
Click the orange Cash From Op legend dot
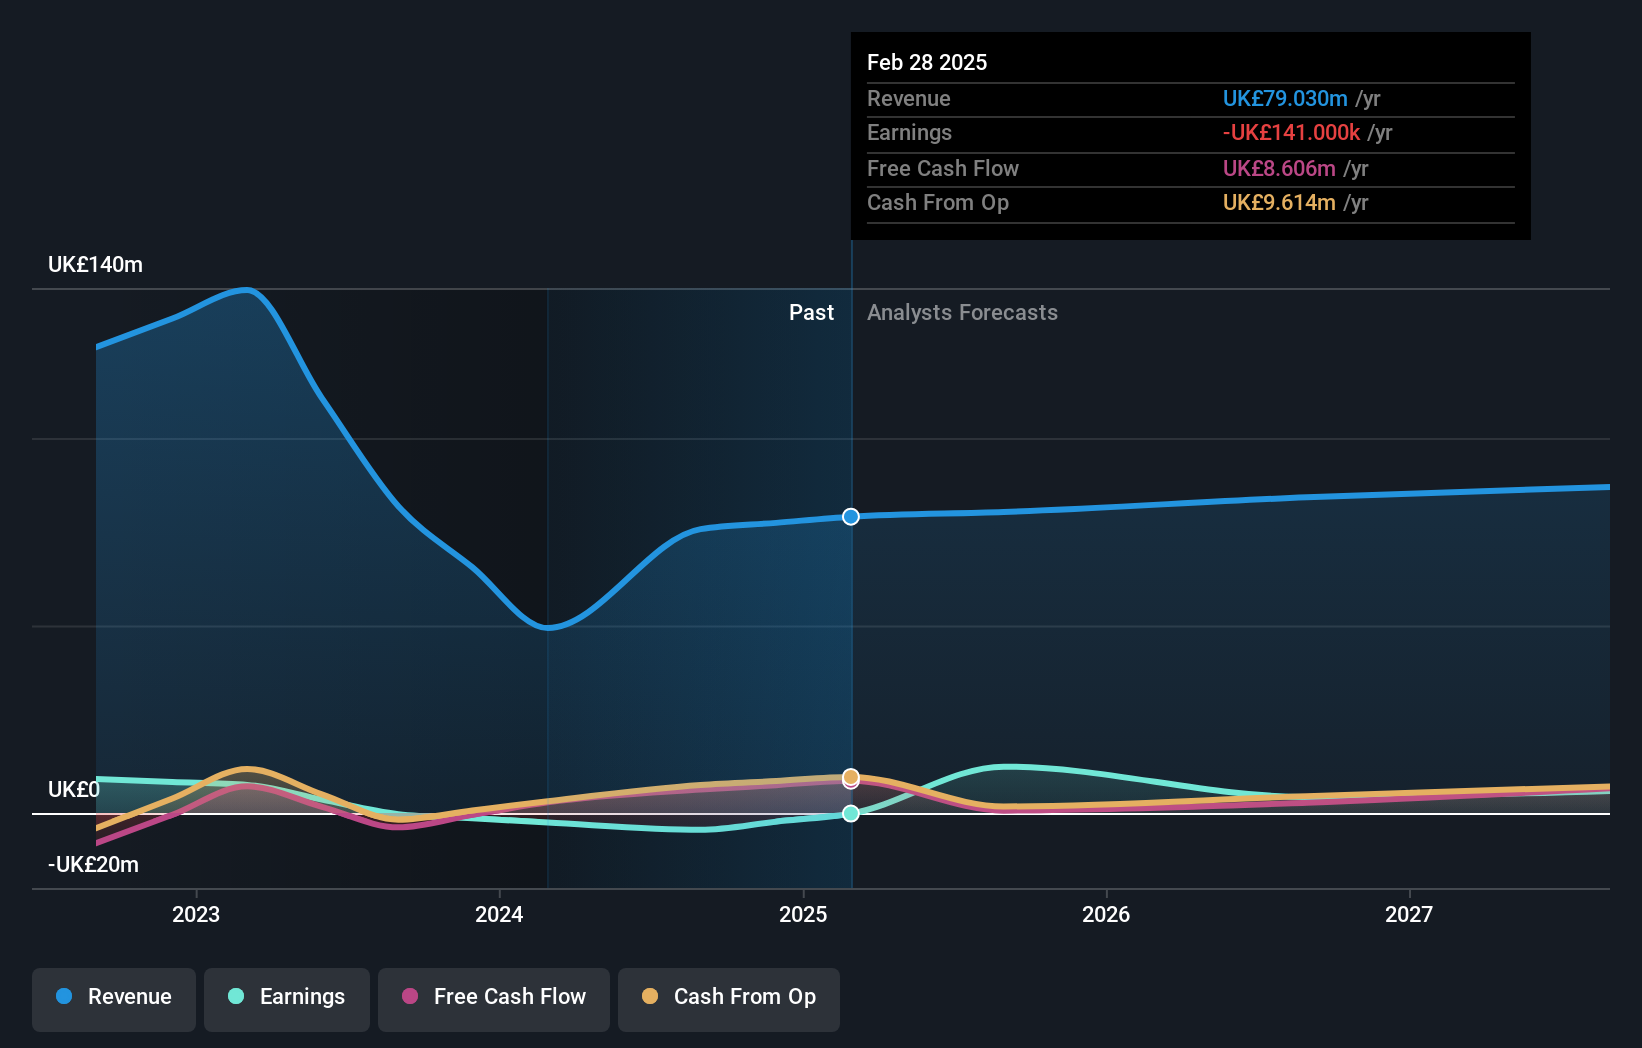tap(650, 996)
